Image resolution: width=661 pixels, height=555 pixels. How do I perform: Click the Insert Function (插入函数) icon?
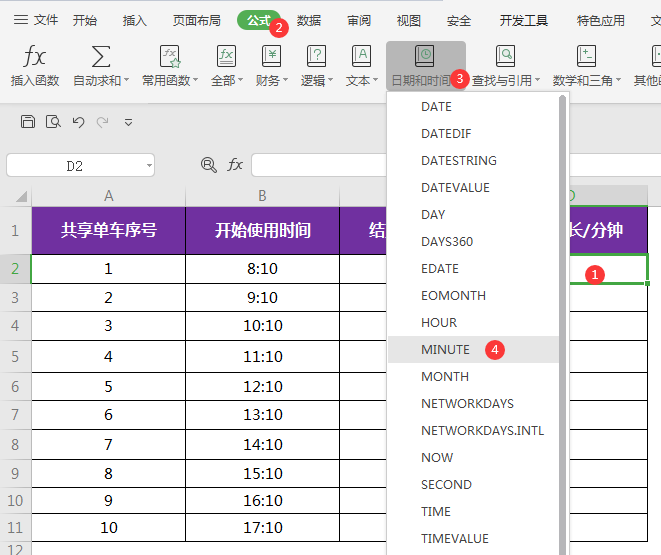coord(34,56)
